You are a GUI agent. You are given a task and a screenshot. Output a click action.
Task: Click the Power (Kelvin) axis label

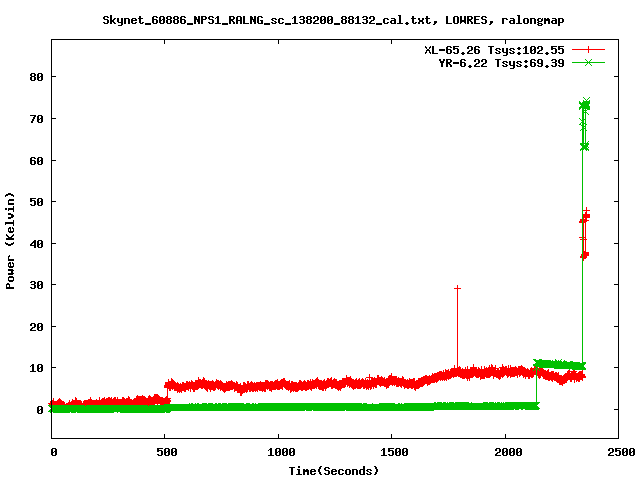click(10, 241)
